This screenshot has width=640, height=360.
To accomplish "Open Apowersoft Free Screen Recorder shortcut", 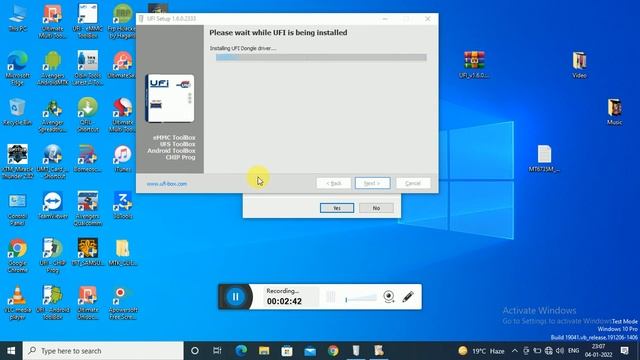I will click(x=122, y=302).
